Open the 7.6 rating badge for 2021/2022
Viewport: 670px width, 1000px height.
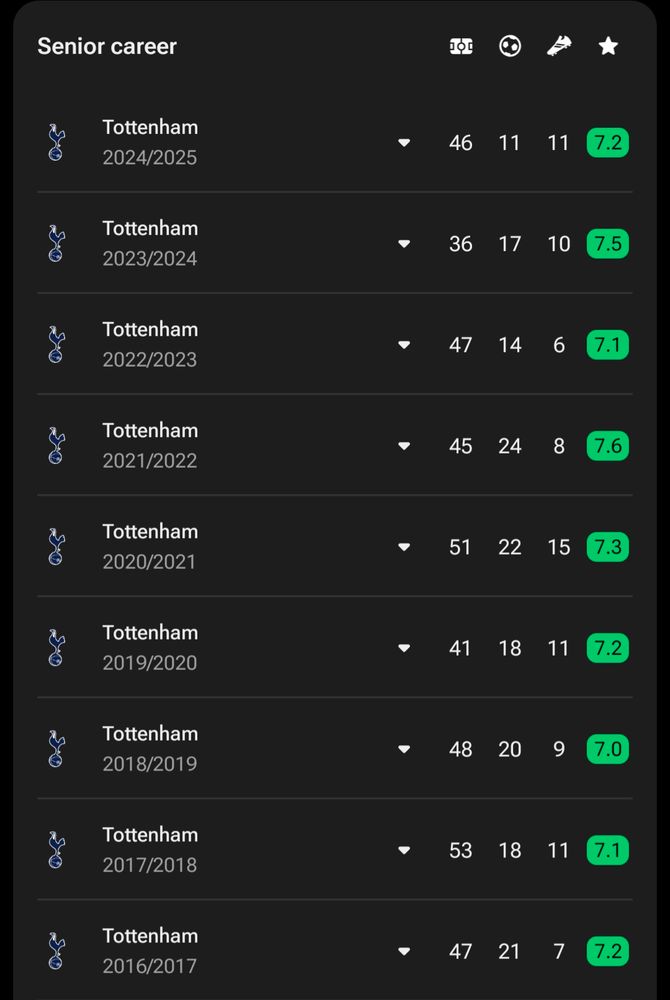click(608, 446)
